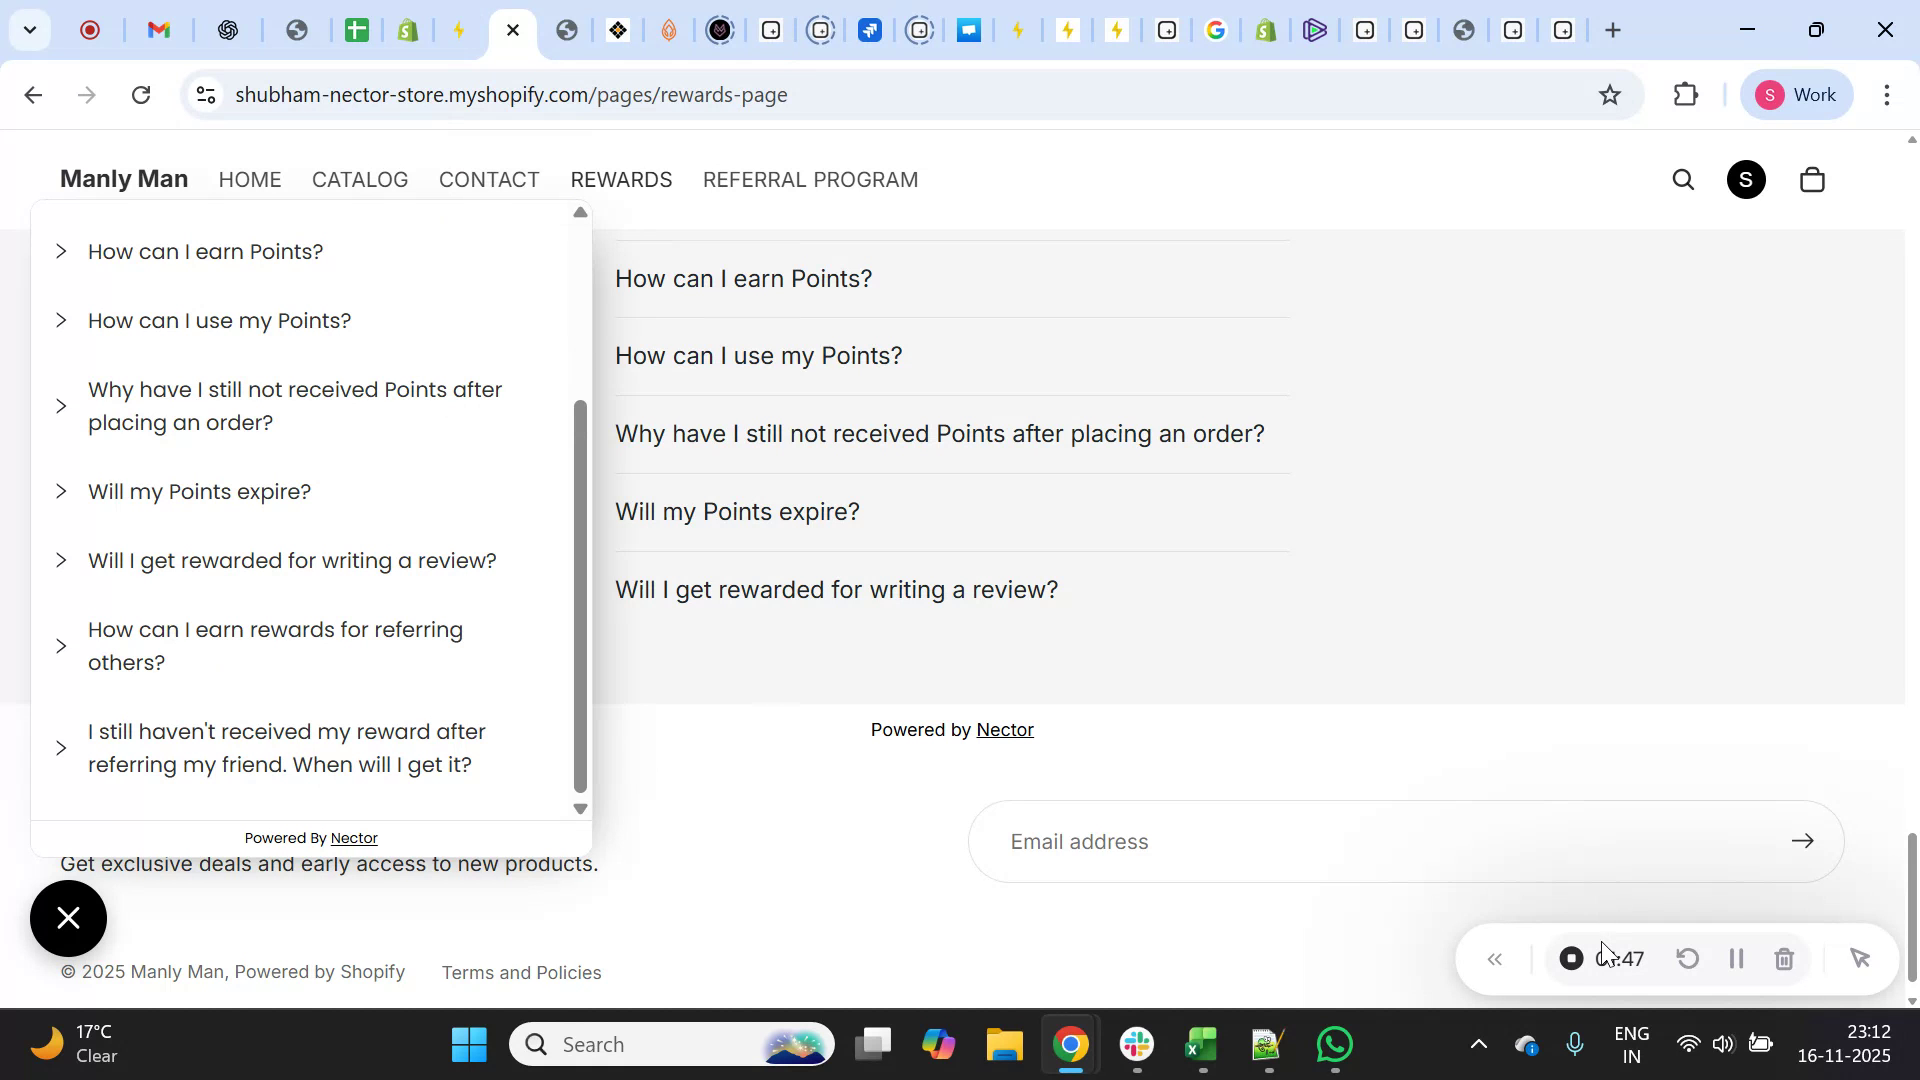Open the "Terms and Policies" link
Screen dimensions: 1920x1080
(x=521, y=972)
